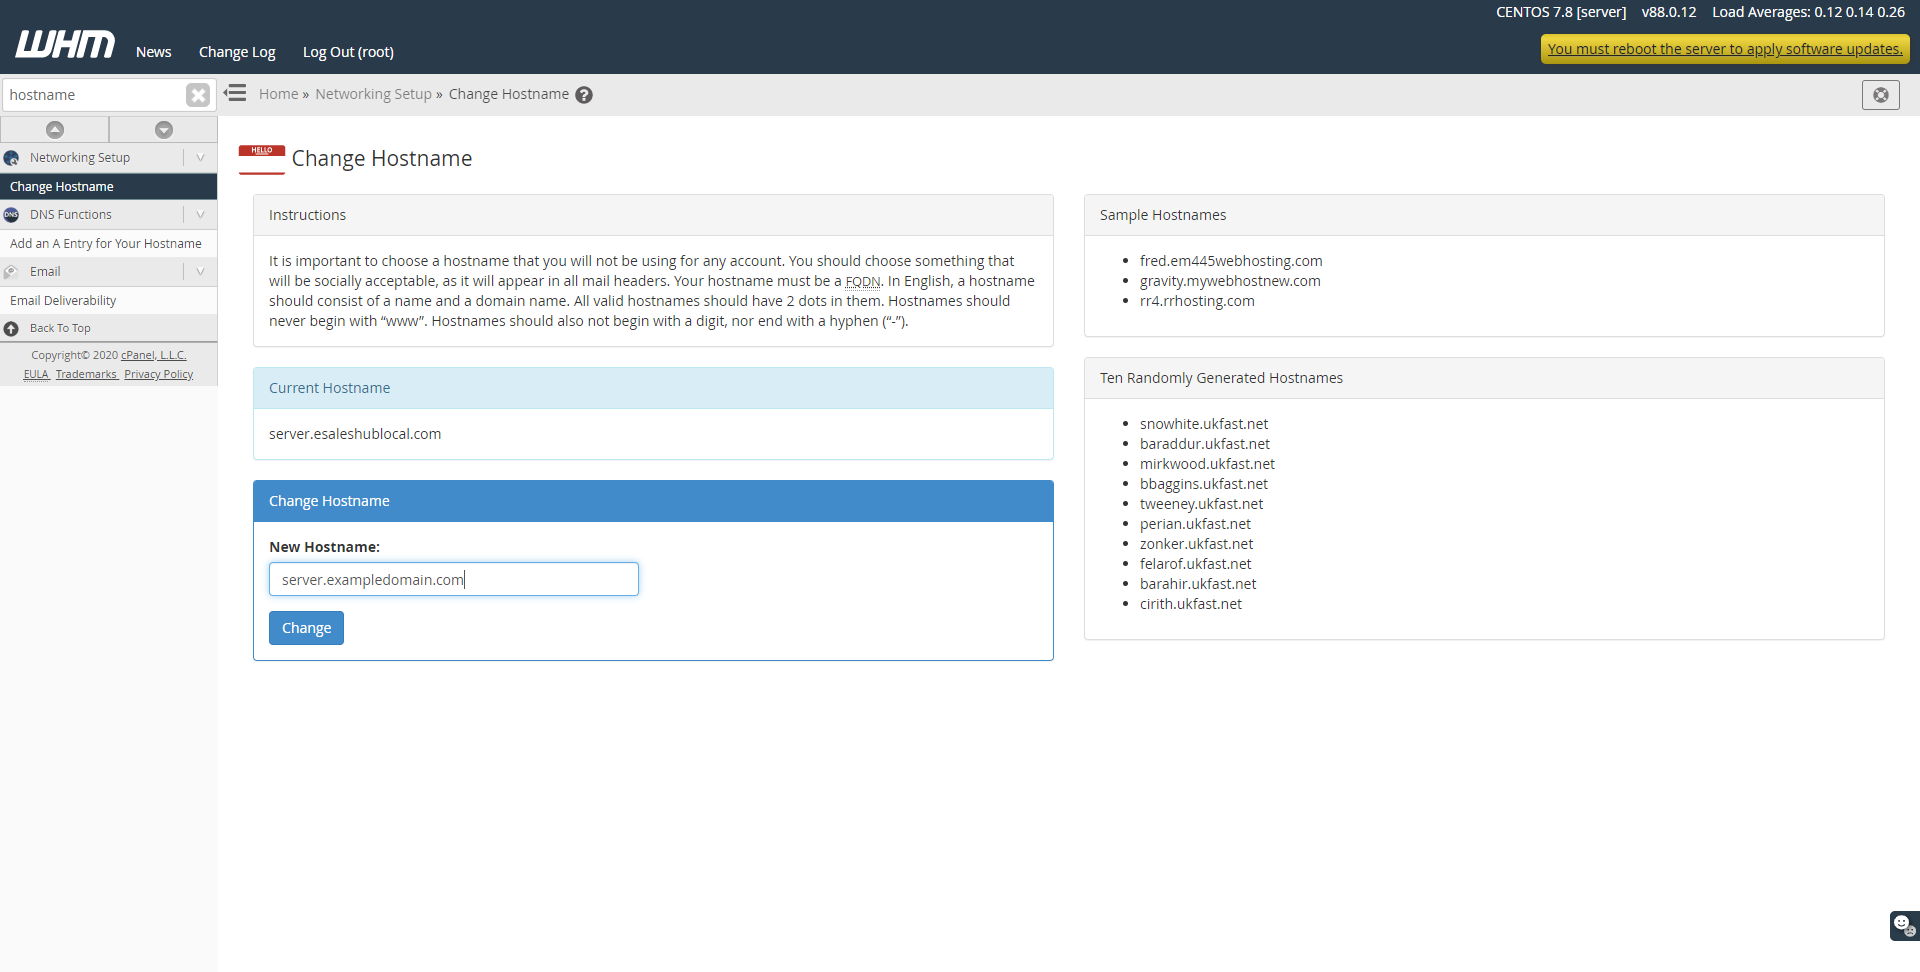Click generated hostname mirkwood.ukfast.net
1920x972 pixels.
tap(1207, 464)
